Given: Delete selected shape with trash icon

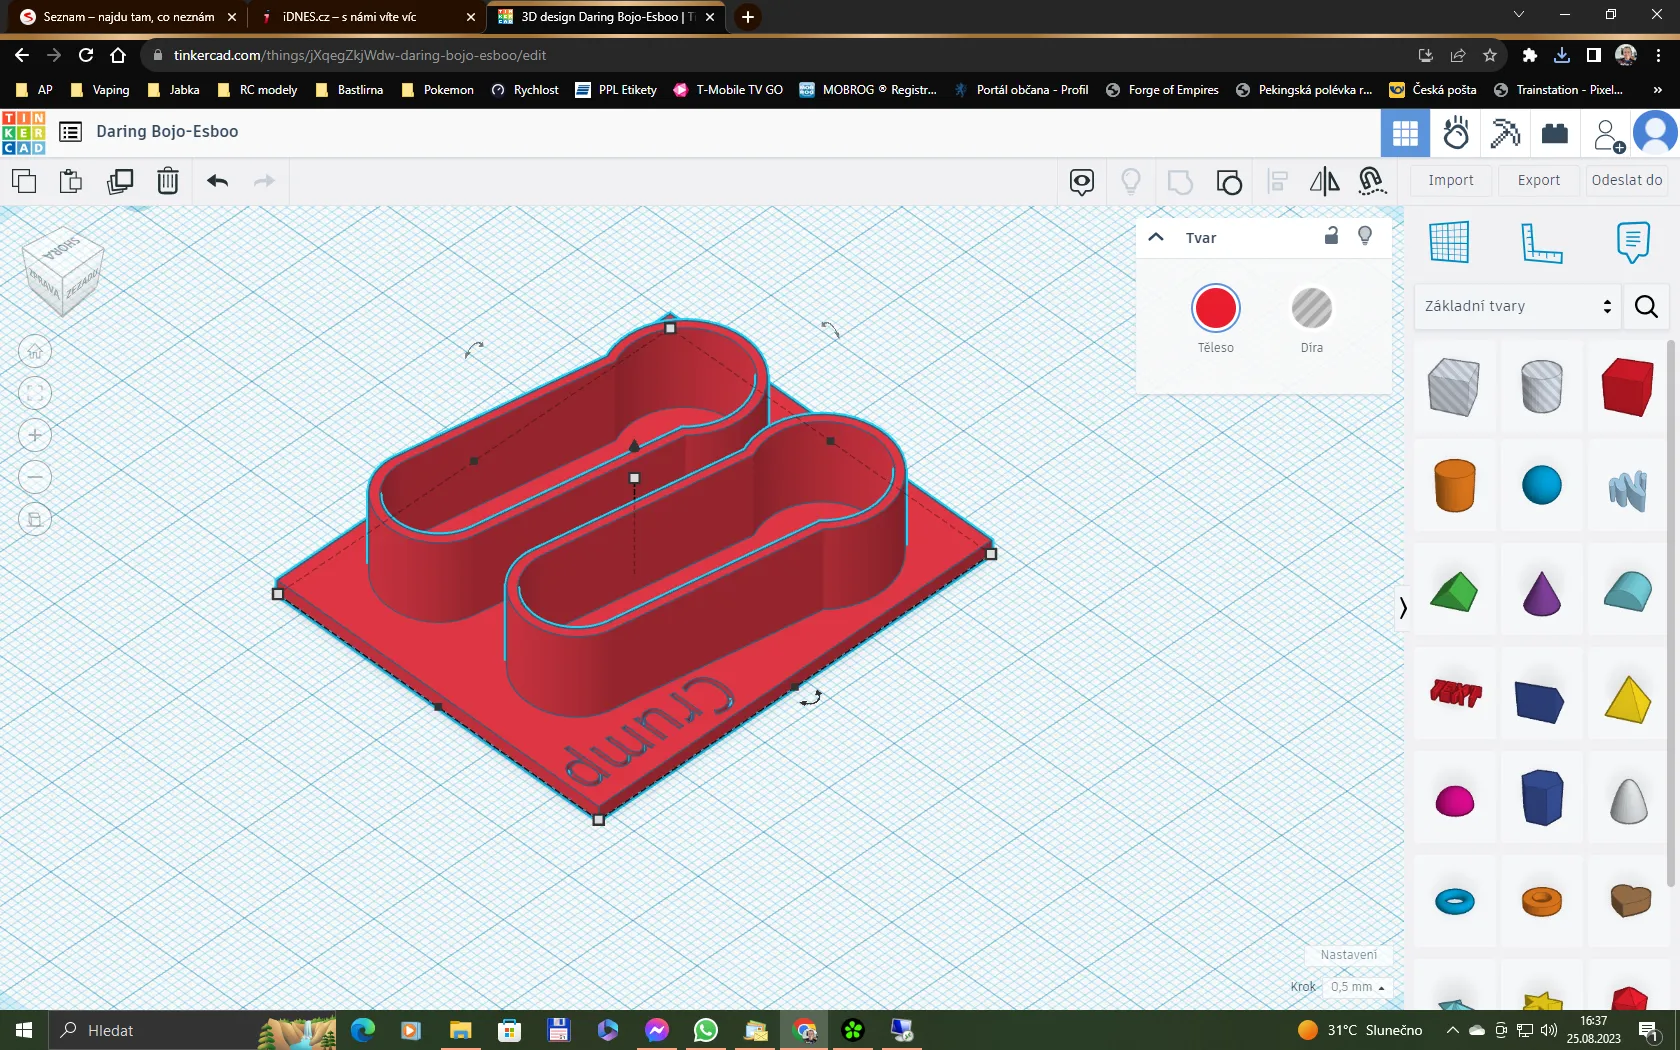Looking at the screenshot, I should click(168, 181).
